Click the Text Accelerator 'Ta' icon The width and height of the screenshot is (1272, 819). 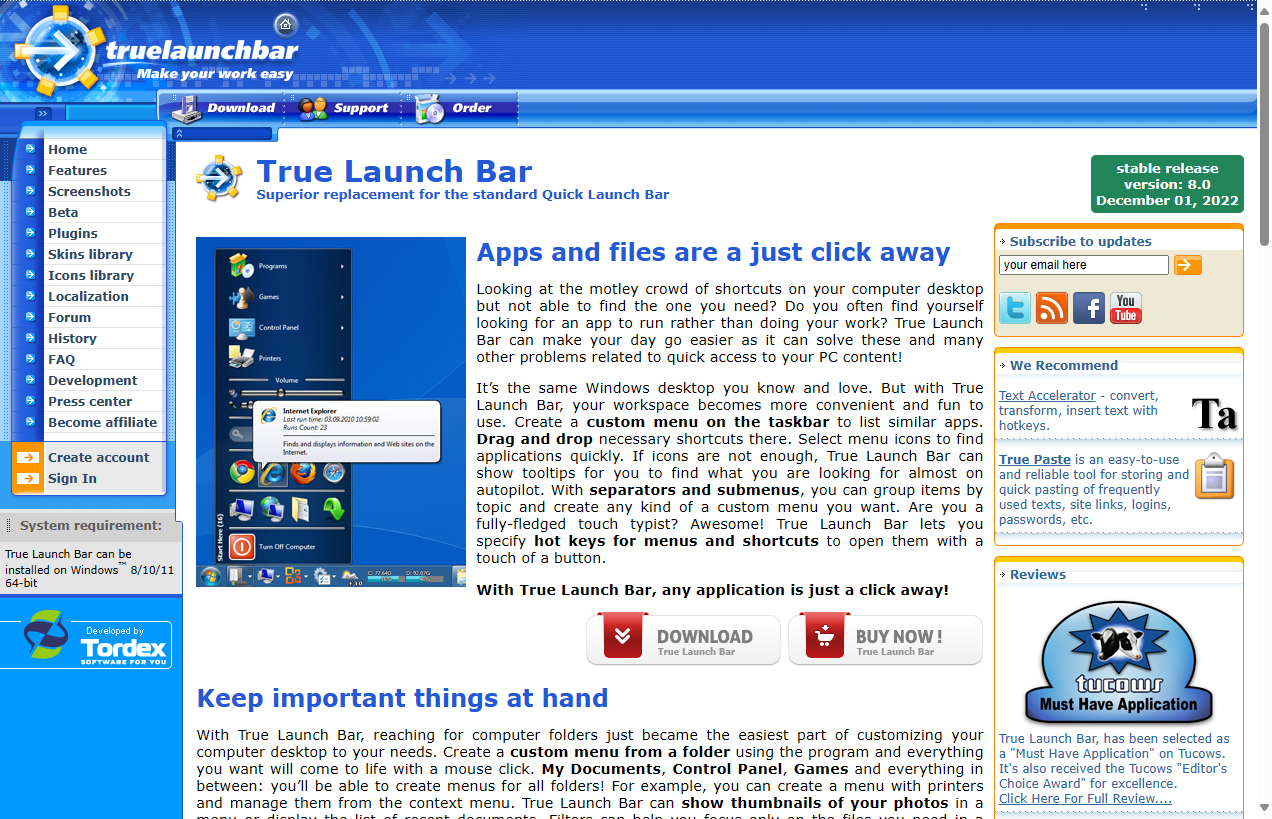1214,411
